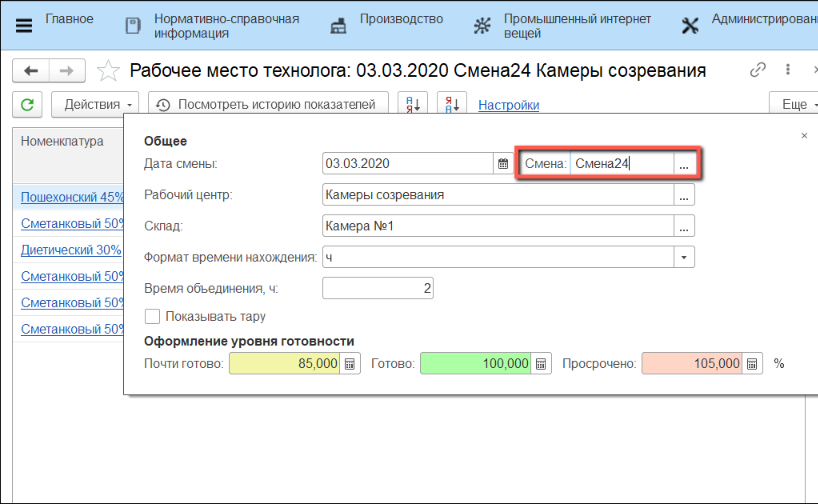Click the green Готово value field
818x504 pixels.
[475, 365]
